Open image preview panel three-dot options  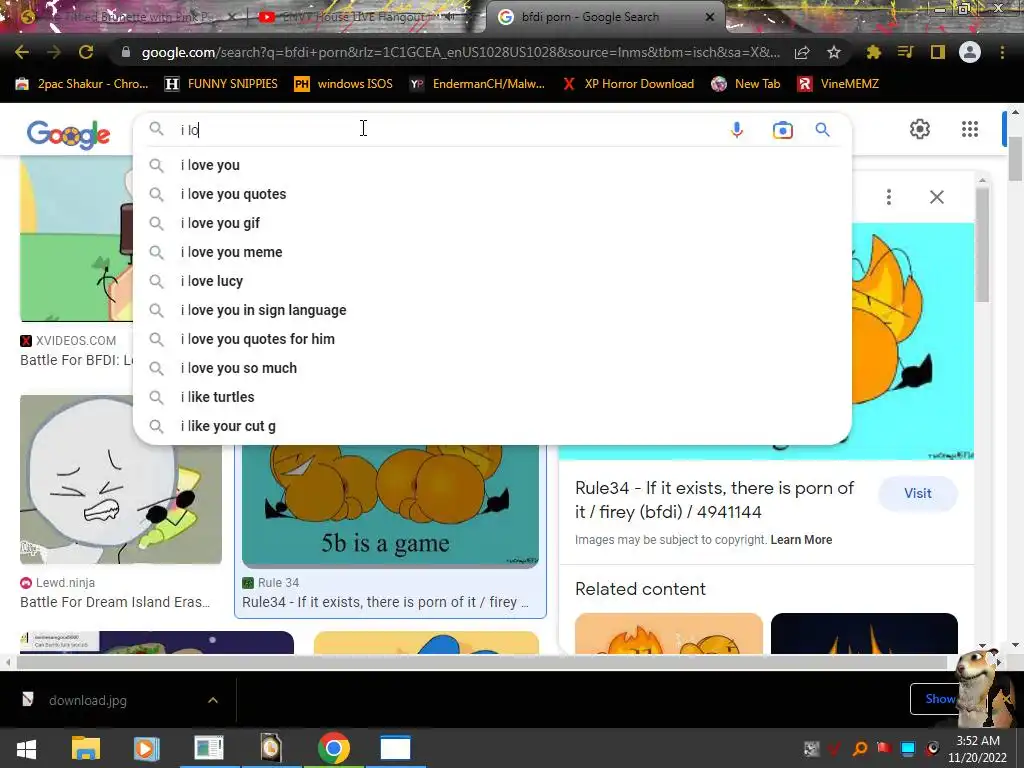coord(889,197)
